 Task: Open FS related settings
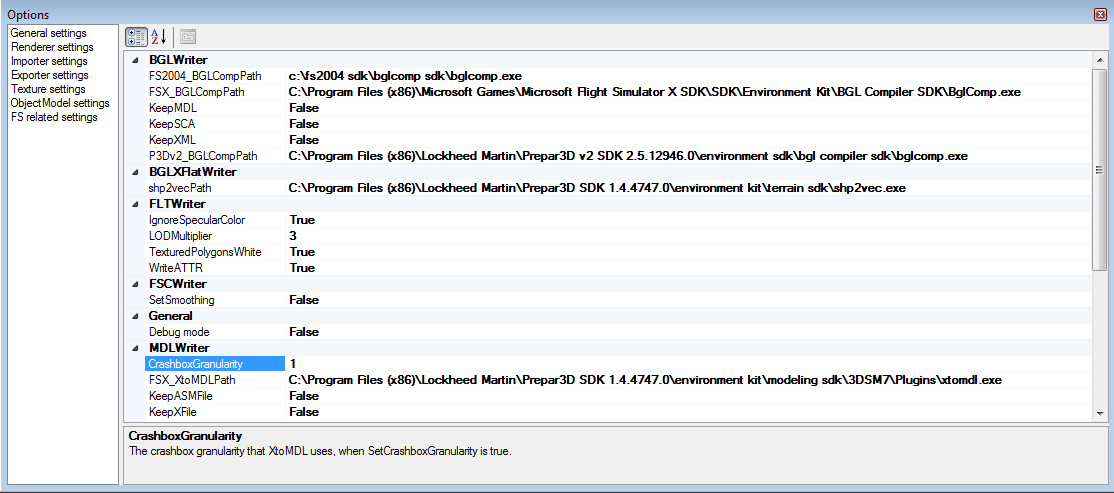tap(54, 117)
